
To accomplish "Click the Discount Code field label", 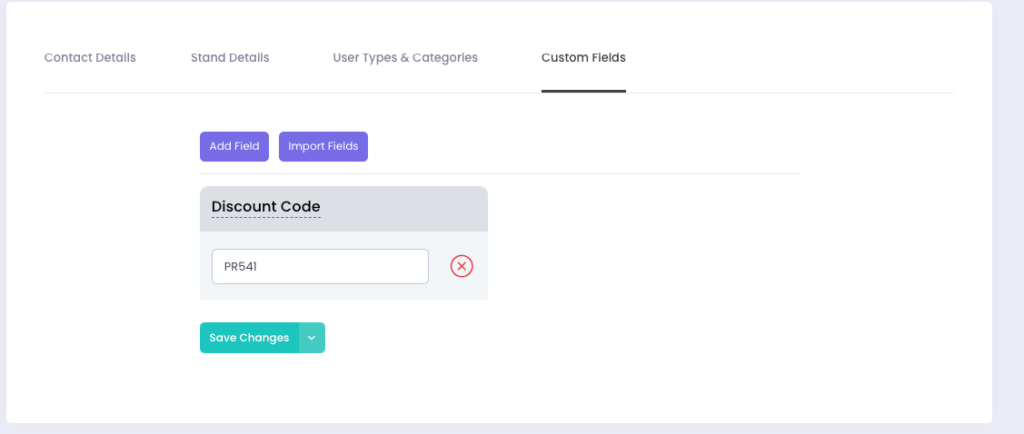I will (266, 207).
